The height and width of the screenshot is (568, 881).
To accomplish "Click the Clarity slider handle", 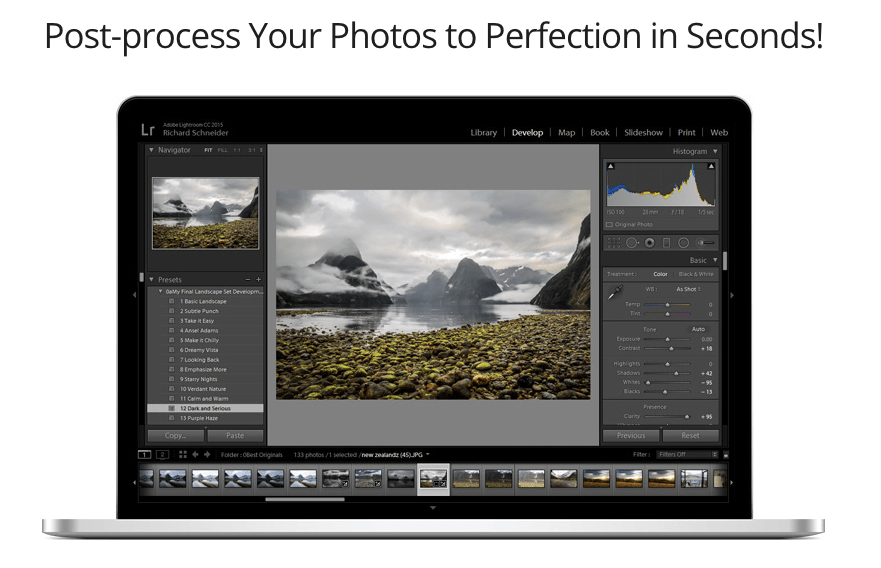I will (687, 416).
